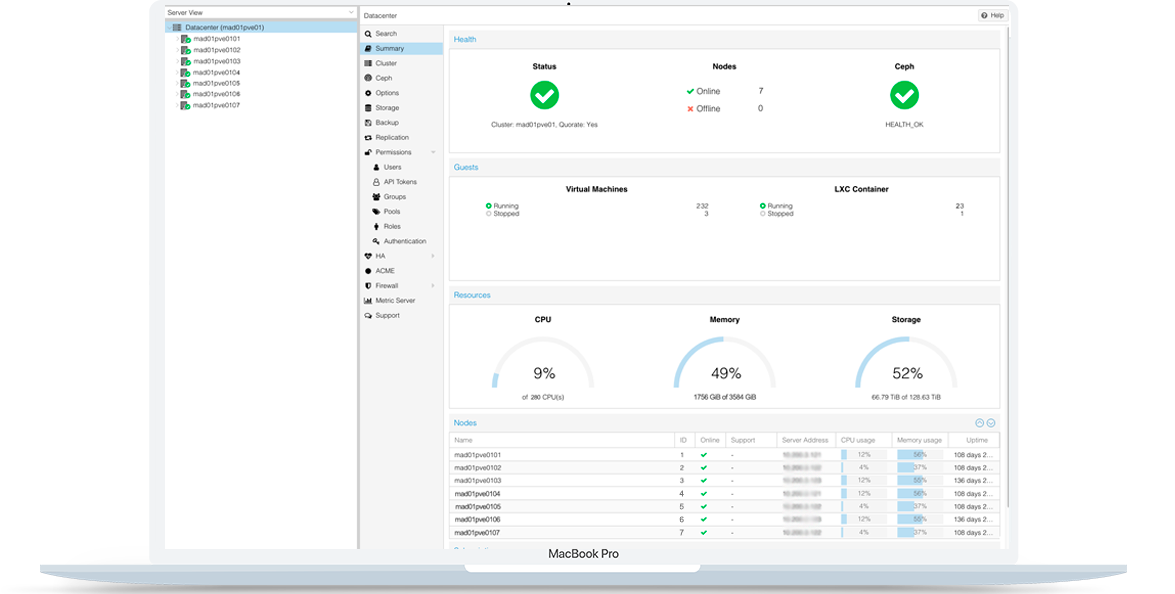The width and height of the screenshot is (1175, 594).
Task: Open Backup from the datacenter menu
Action: [x=386, y=123]
